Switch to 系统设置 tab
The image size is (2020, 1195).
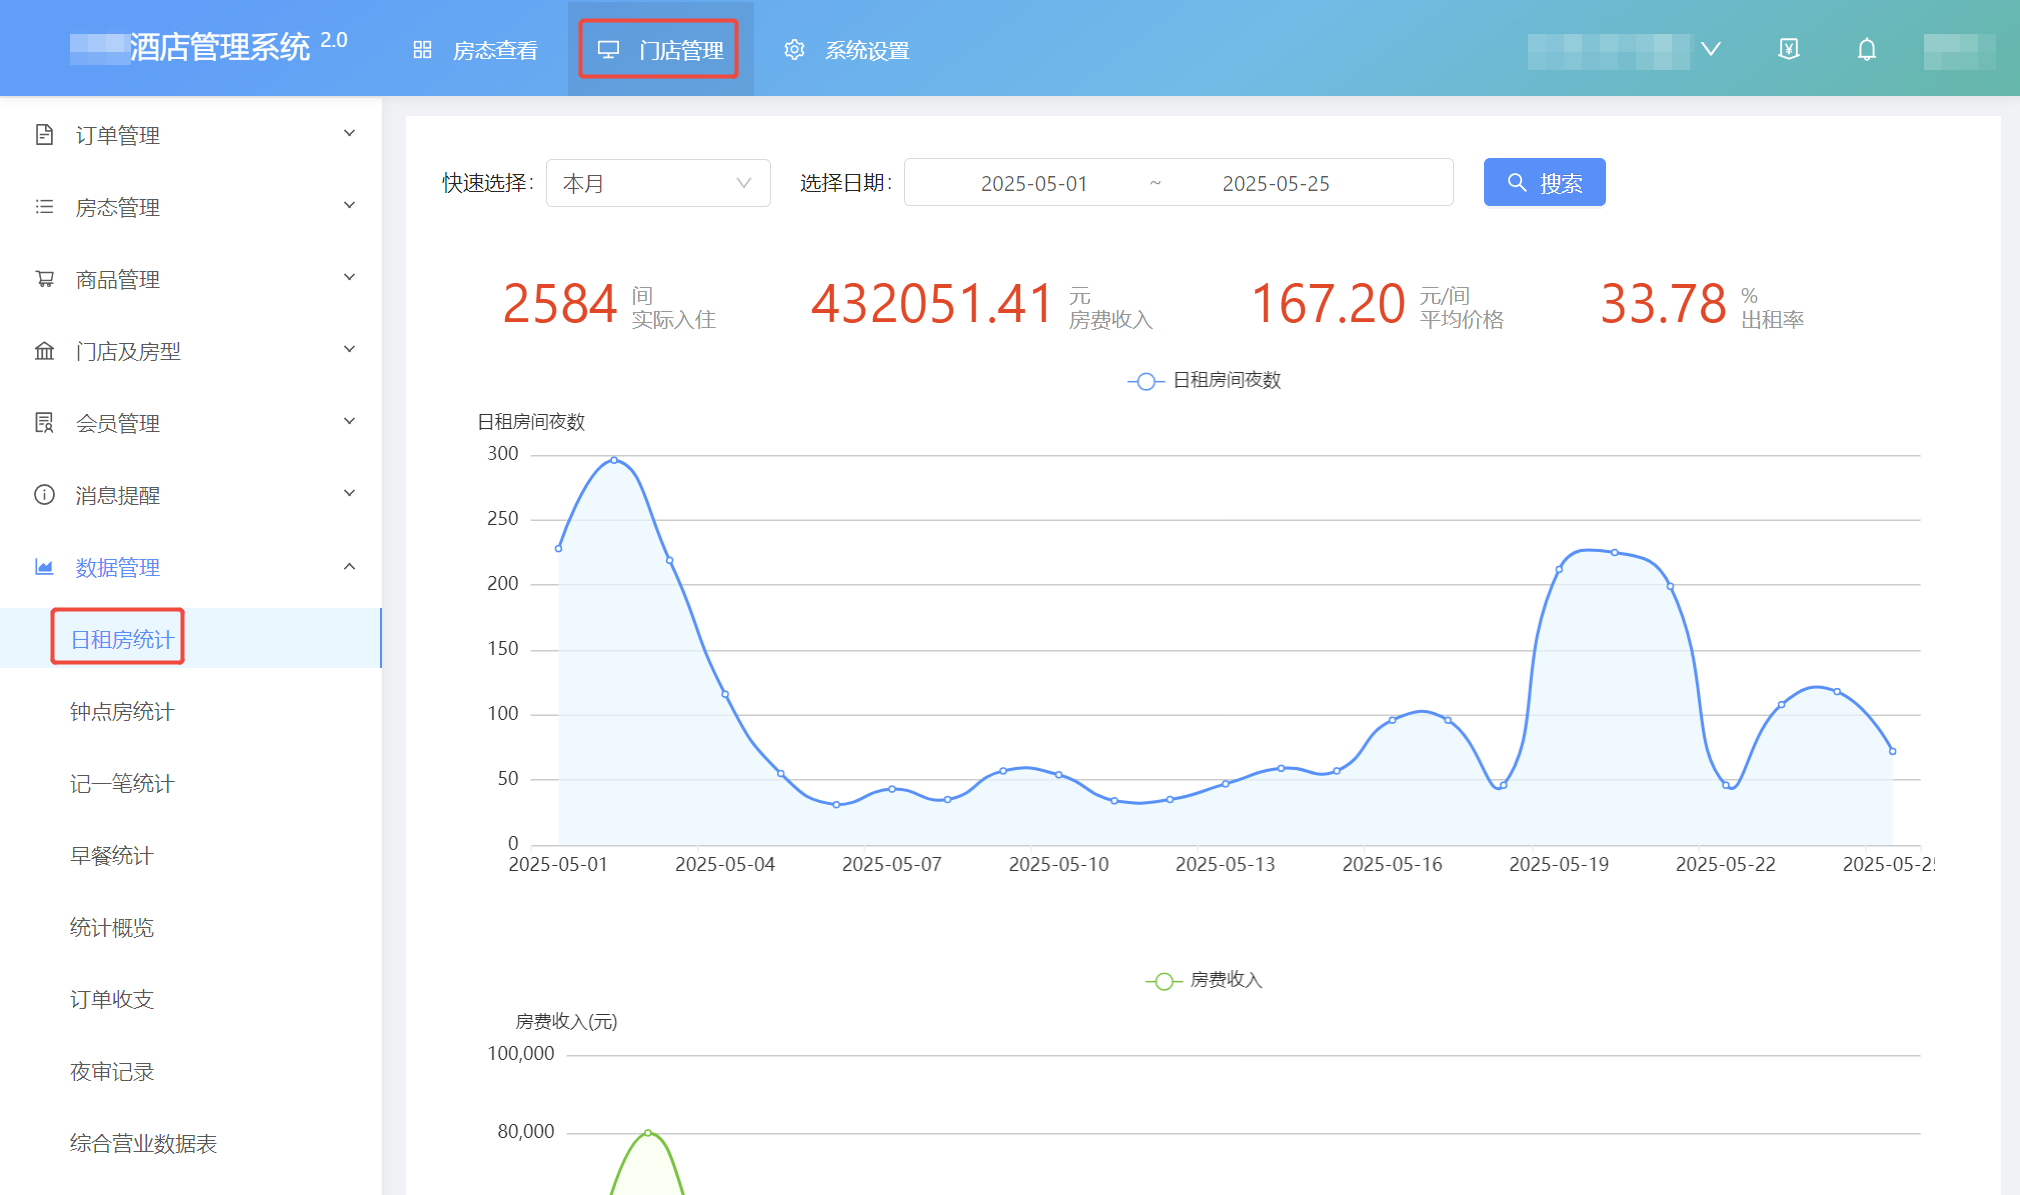[847, 50]
